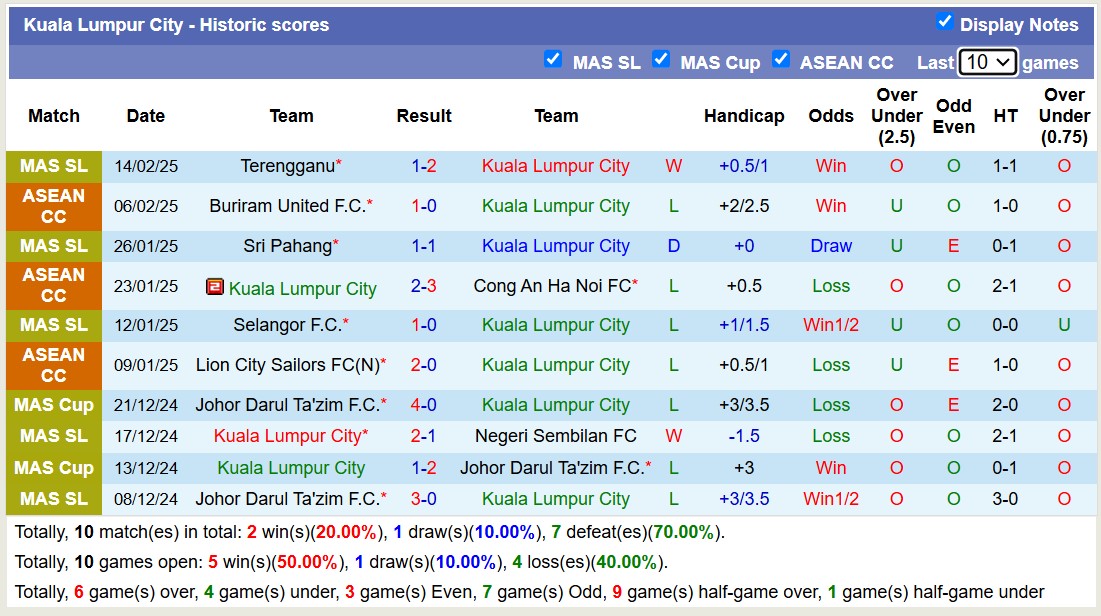Click the Date column header
The width and height of the screenshot is (1101, 616).
click(146, 116)
